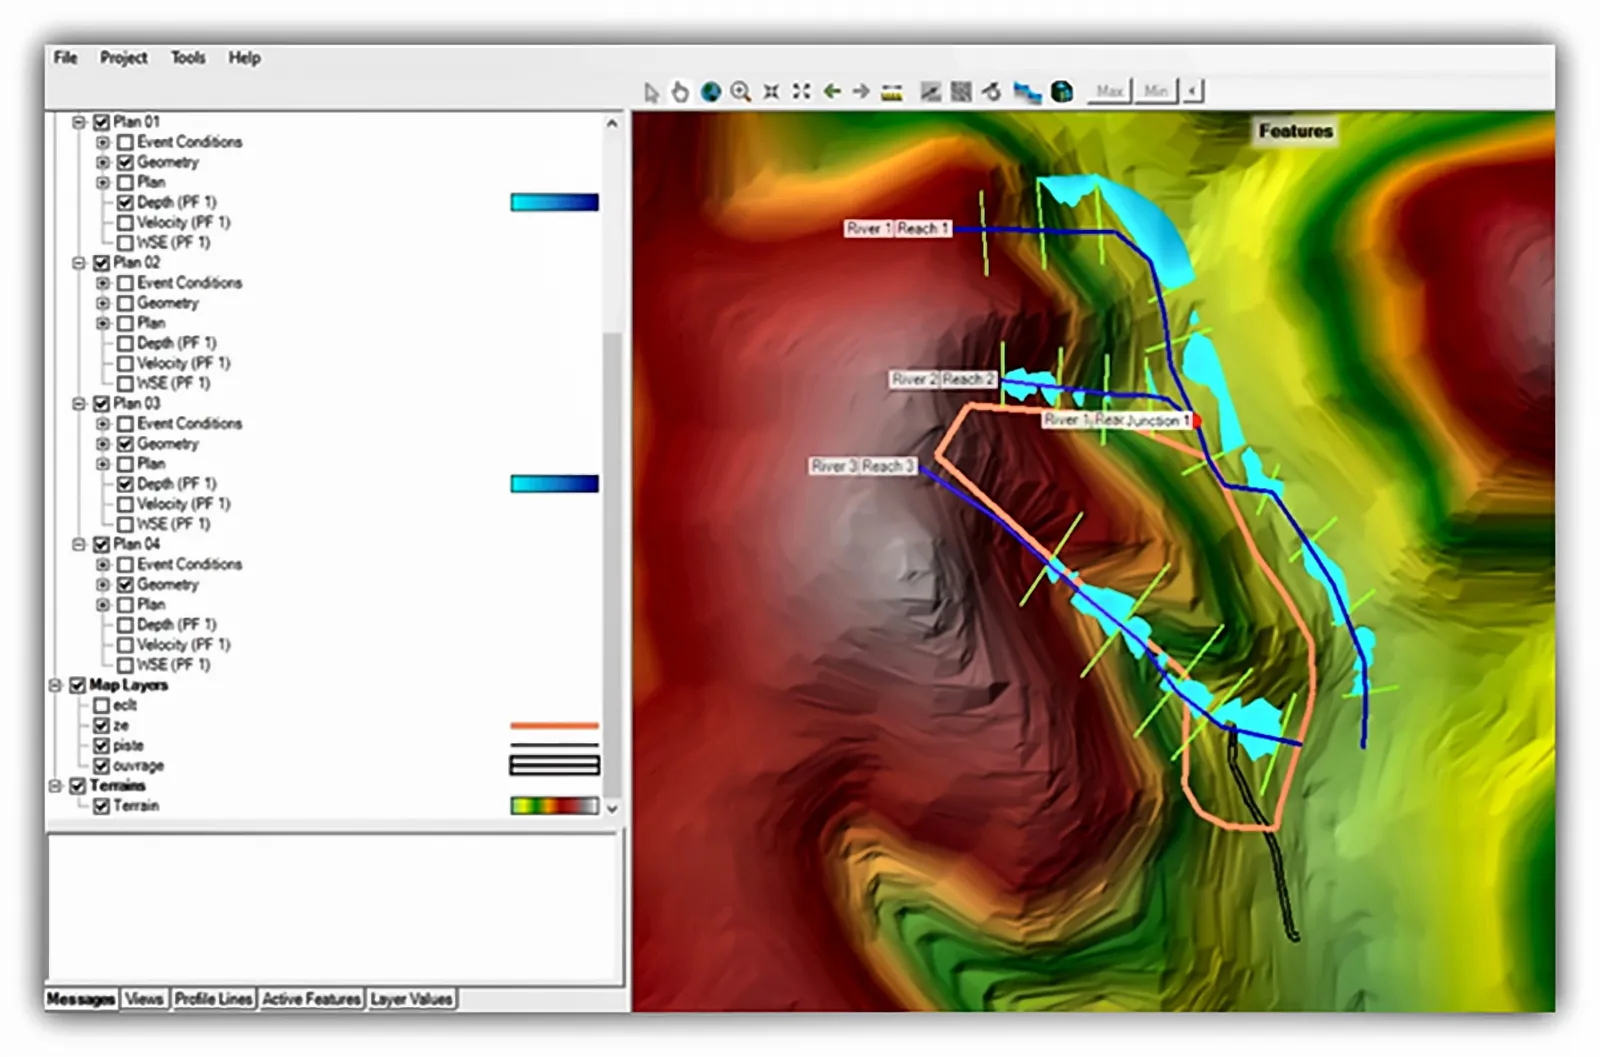Go to previous view with green left arrow
Screen dimensions: 1600x1057
[x=831, y=92]
